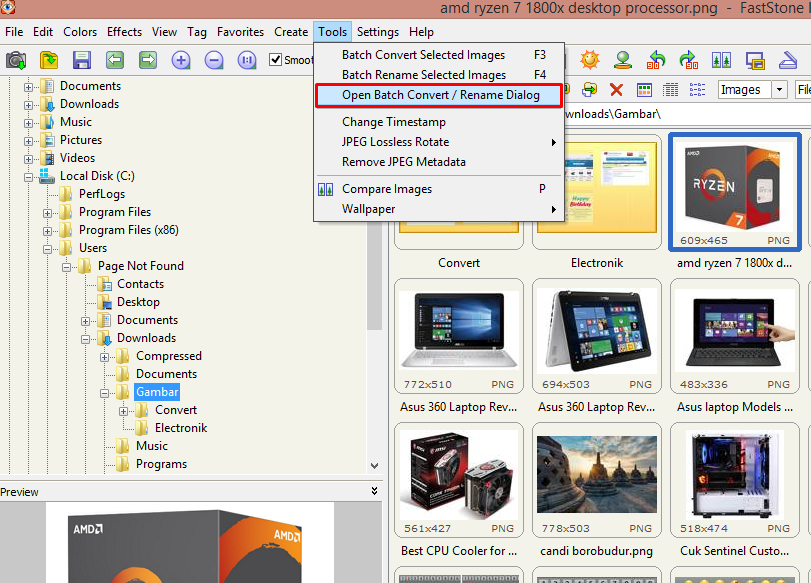Click the move-to-folder icon with green arrow
The image size is (811, 583).
(589, 90)
